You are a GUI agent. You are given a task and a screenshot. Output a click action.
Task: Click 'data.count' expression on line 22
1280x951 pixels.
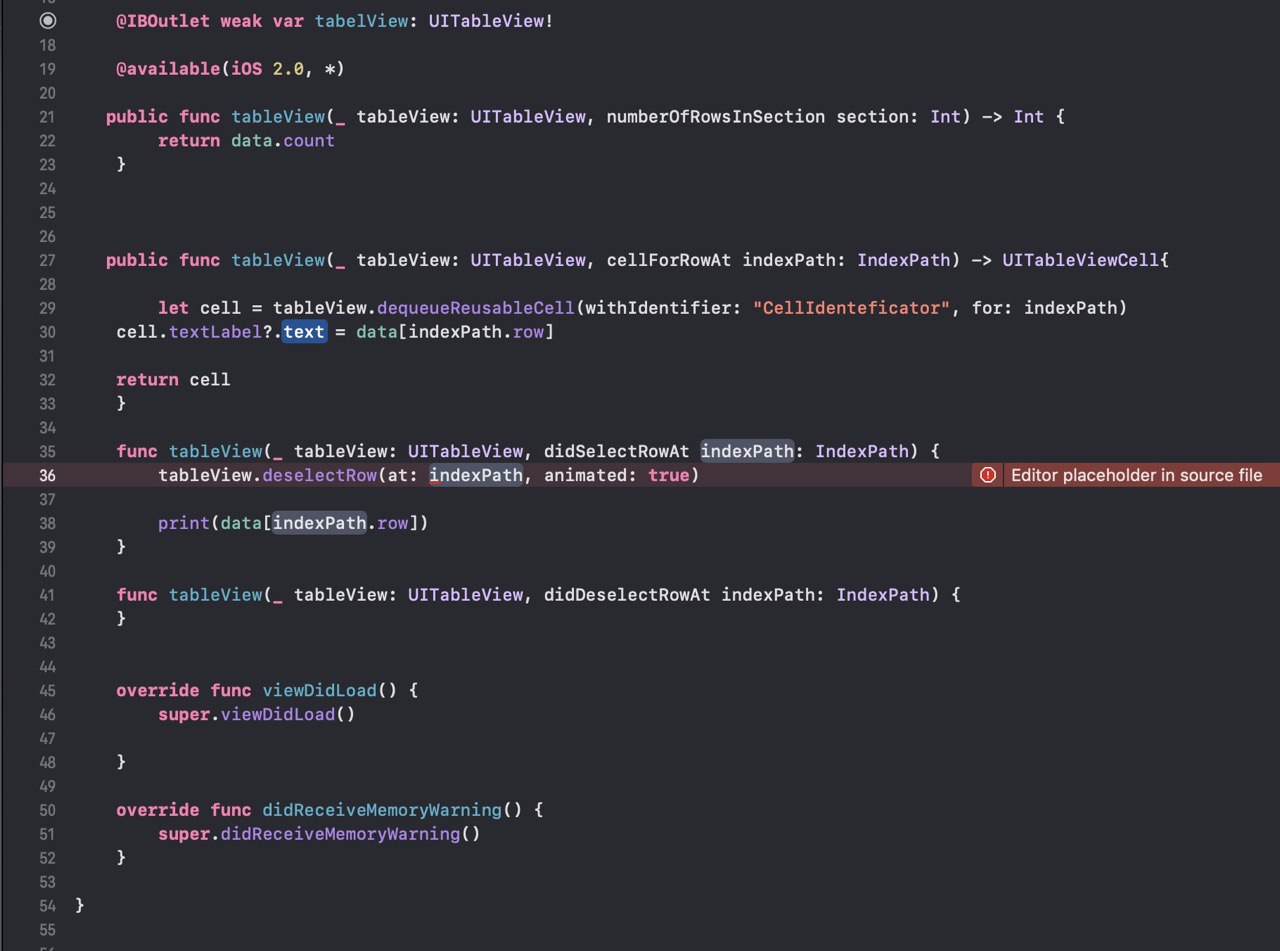tap(283, 141)
